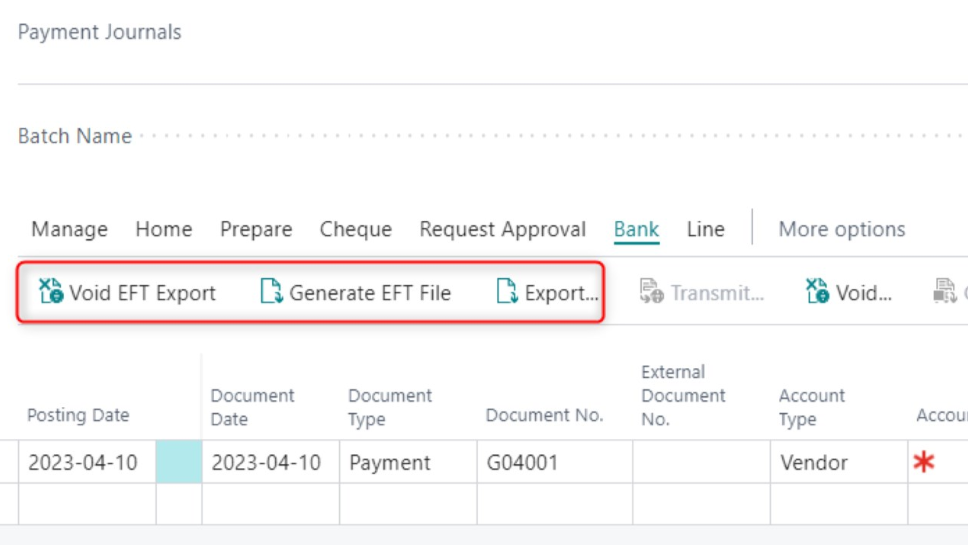The width and height of the screenshot is (968, 545).
Task: Click the Document No. column header
Action: [544, 415]
